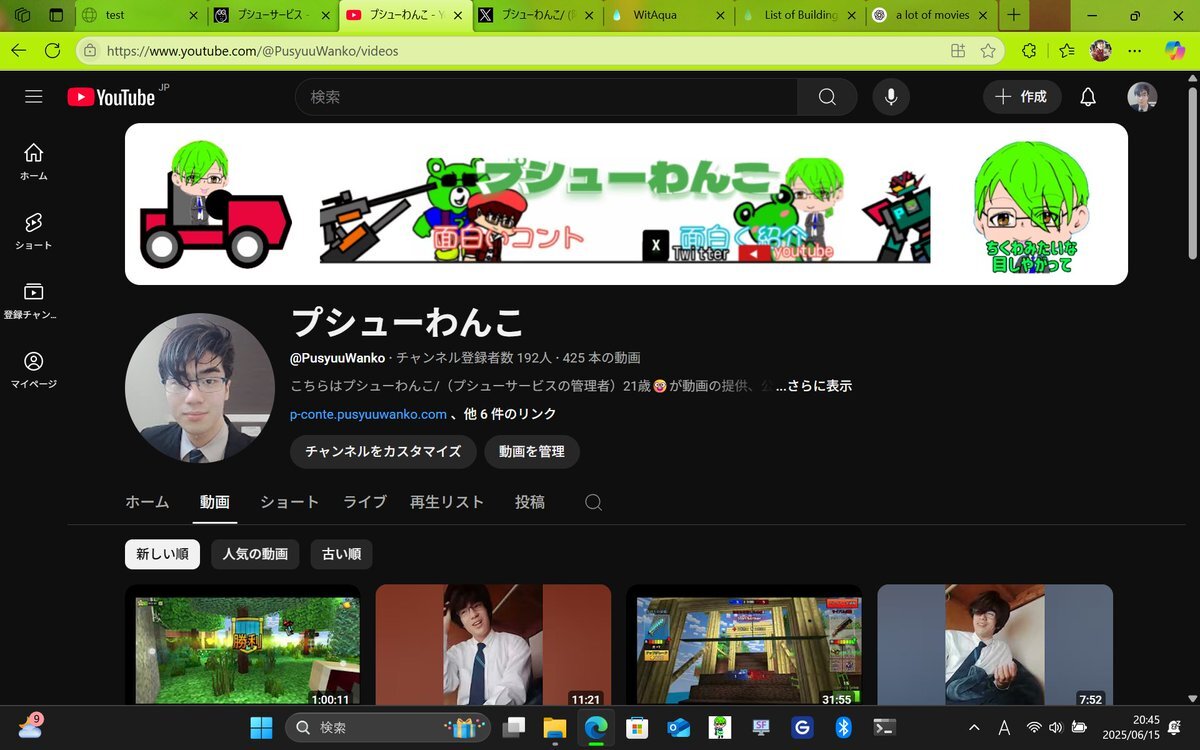Open Edge settings and more menu
This screenshot has width=1200, height=750.
pyautogui.click(x=1134, y=50)
